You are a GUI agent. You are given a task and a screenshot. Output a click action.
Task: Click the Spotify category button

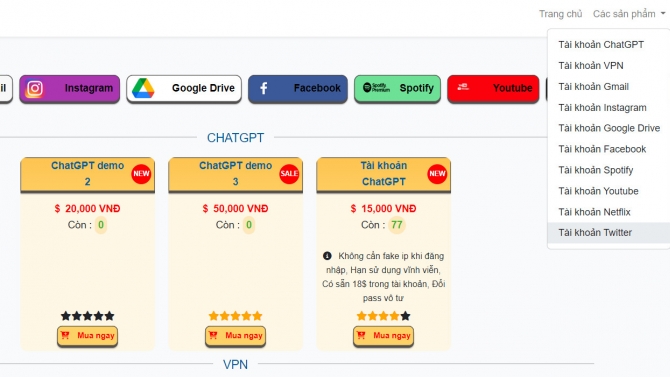pos(397,88)
